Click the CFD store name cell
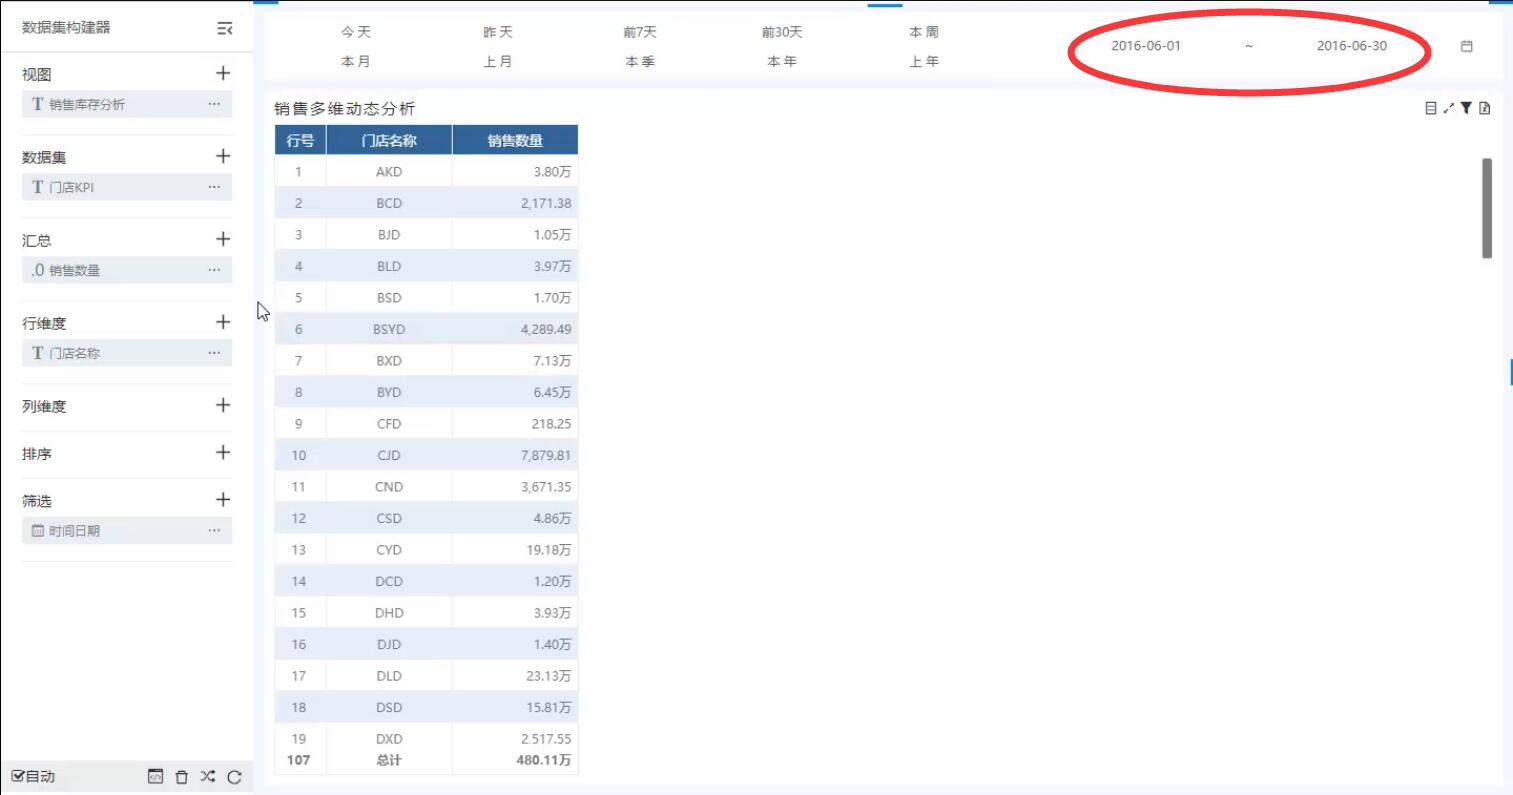 [389, 424]
